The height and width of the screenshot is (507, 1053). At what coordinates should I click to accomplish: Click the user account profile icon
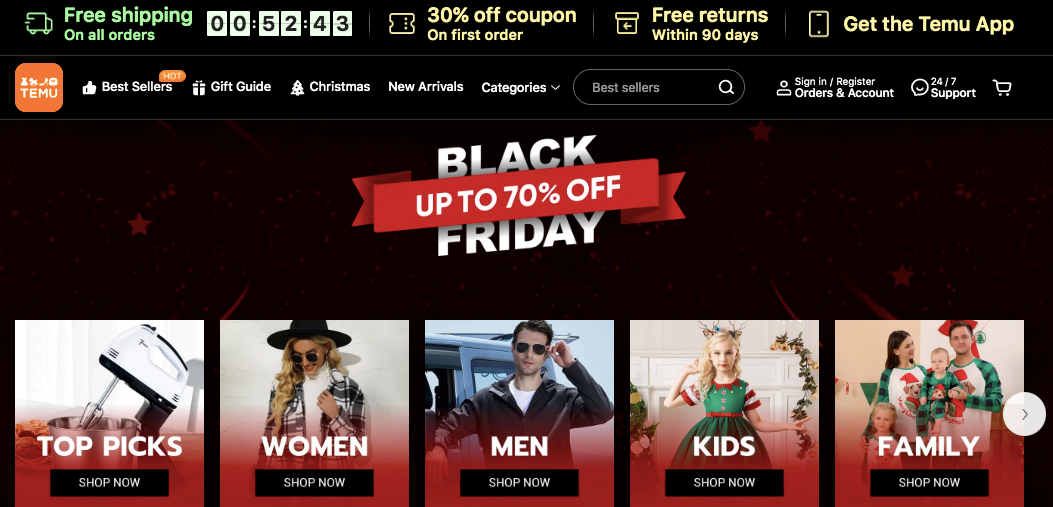[x=783, y=88]
